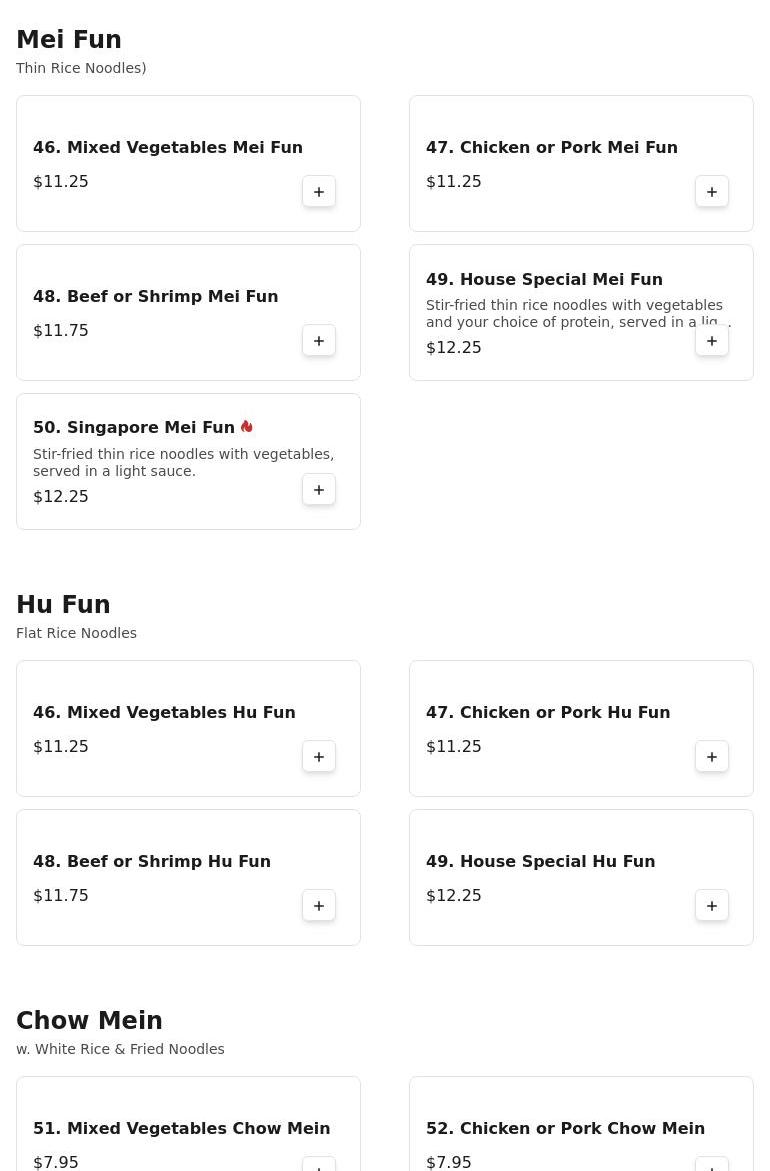Image resolution: width=770 pixels, height=1171 pixels.
Task: Add Chicken or Pork Mei Fun
Action: 712,192
